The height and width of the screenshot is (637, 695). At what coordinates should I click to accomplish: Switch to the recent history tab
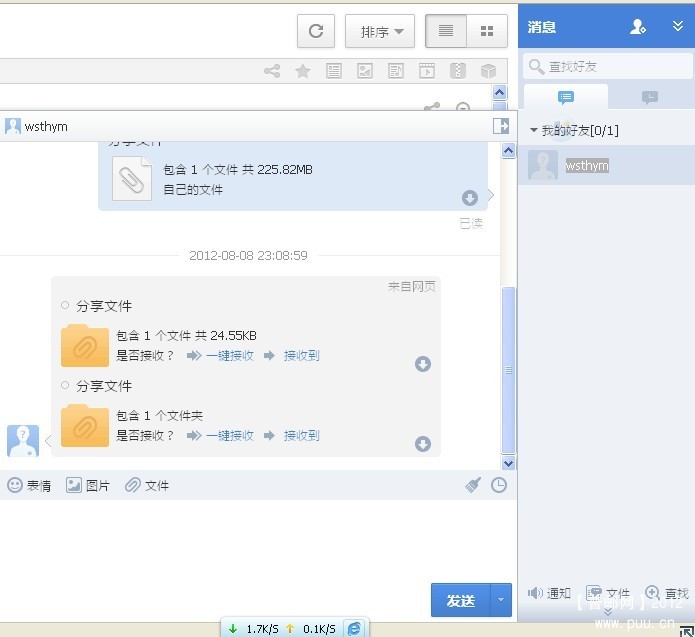tap(649, 97)
